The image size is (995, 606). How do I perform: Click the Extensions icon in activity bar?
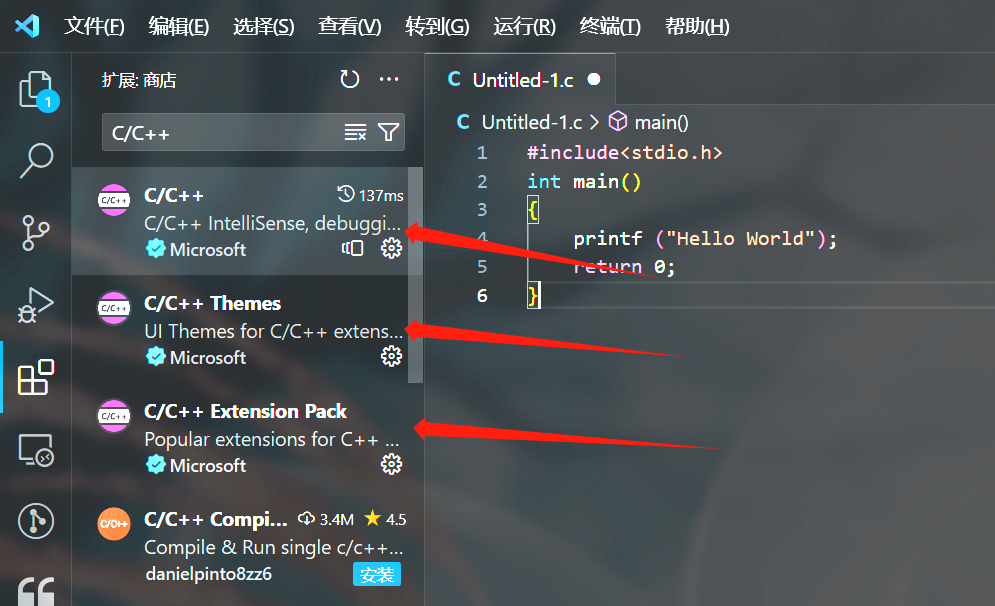coord(37,377)
